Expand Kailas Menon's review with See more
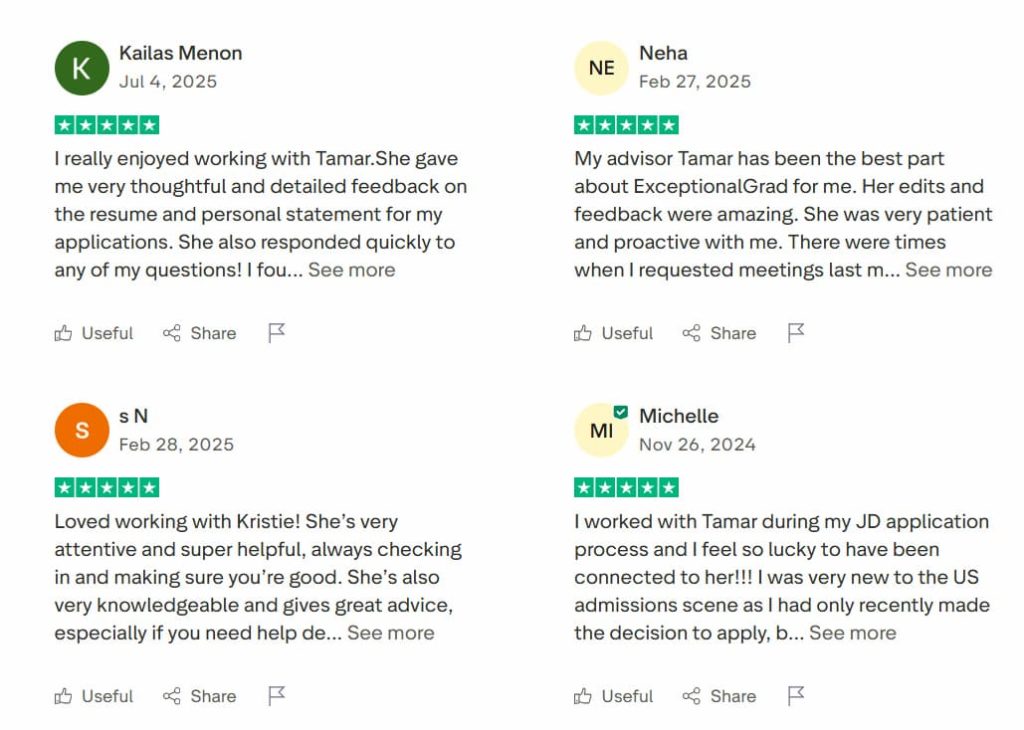1024x730 pixels. [x=351, y=270]
